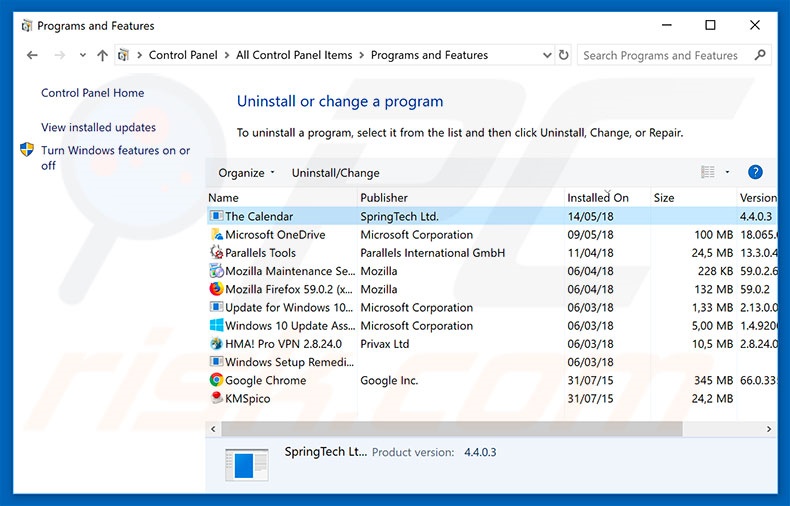Expand the address bar history dropdown
Screen dimensions: 790x506
point(547,55)
